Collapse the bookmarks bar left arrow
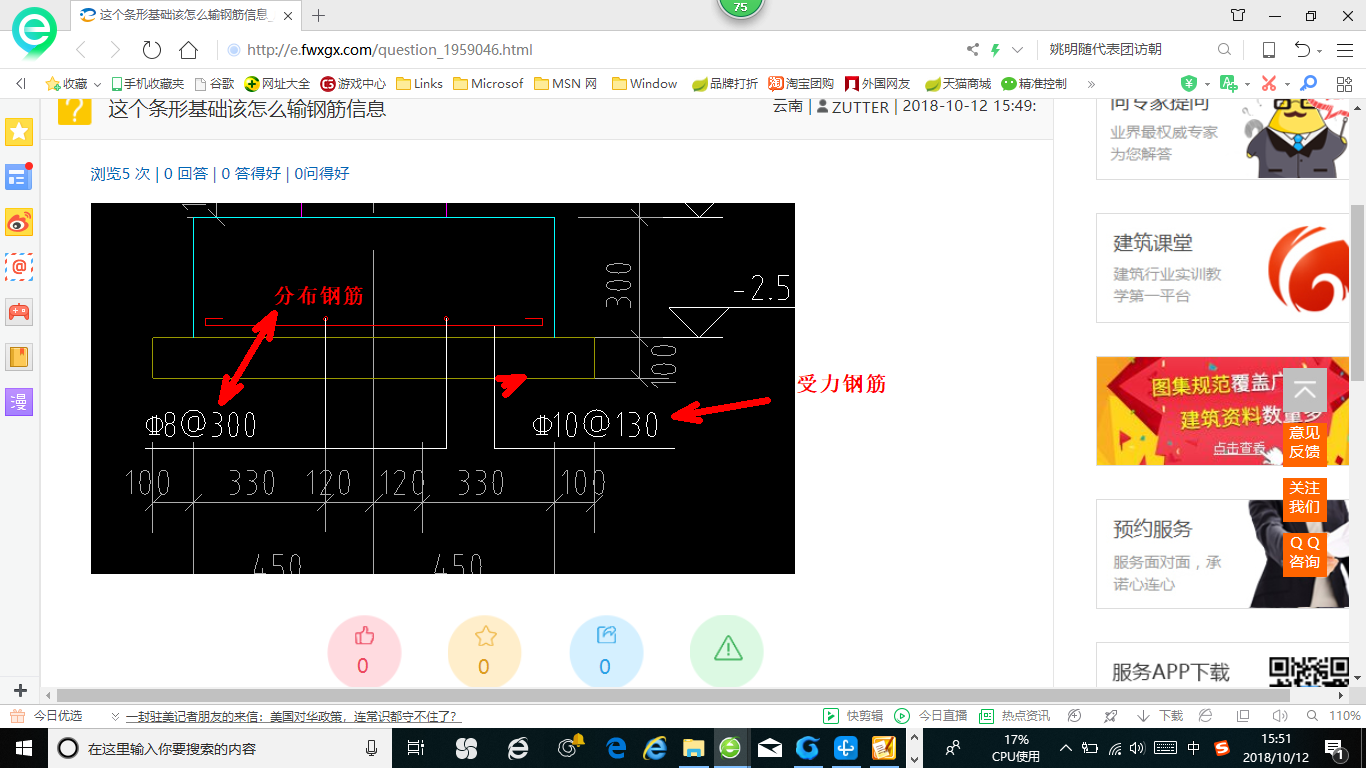Viewport: 1366px width, 768px height. pyautogui.click(x=21, y=84)
